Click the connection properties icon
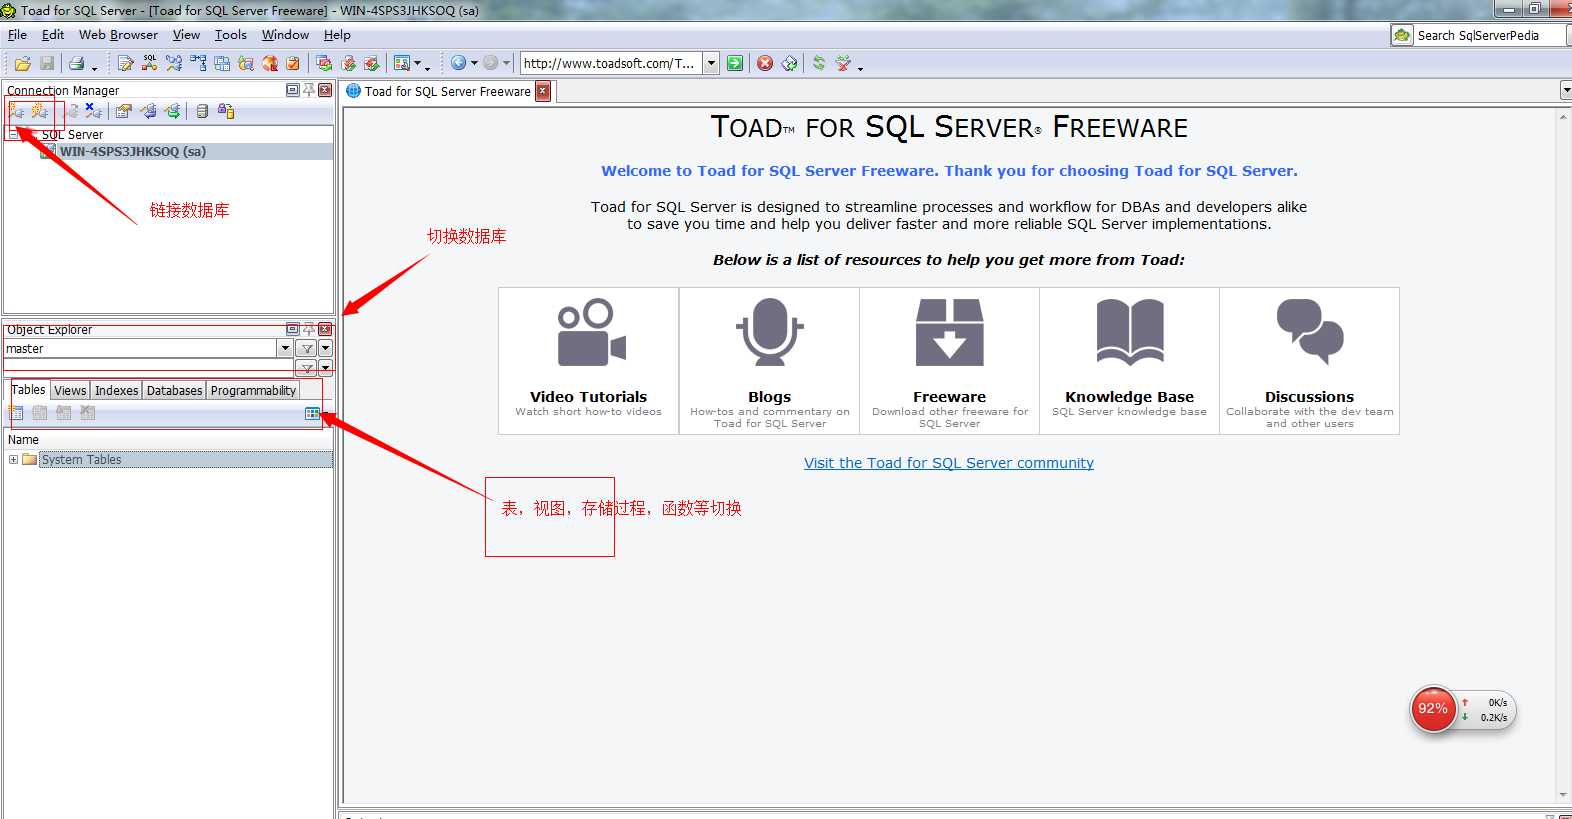Viewport: 1572px width, 819px height. tap(123, 111)
